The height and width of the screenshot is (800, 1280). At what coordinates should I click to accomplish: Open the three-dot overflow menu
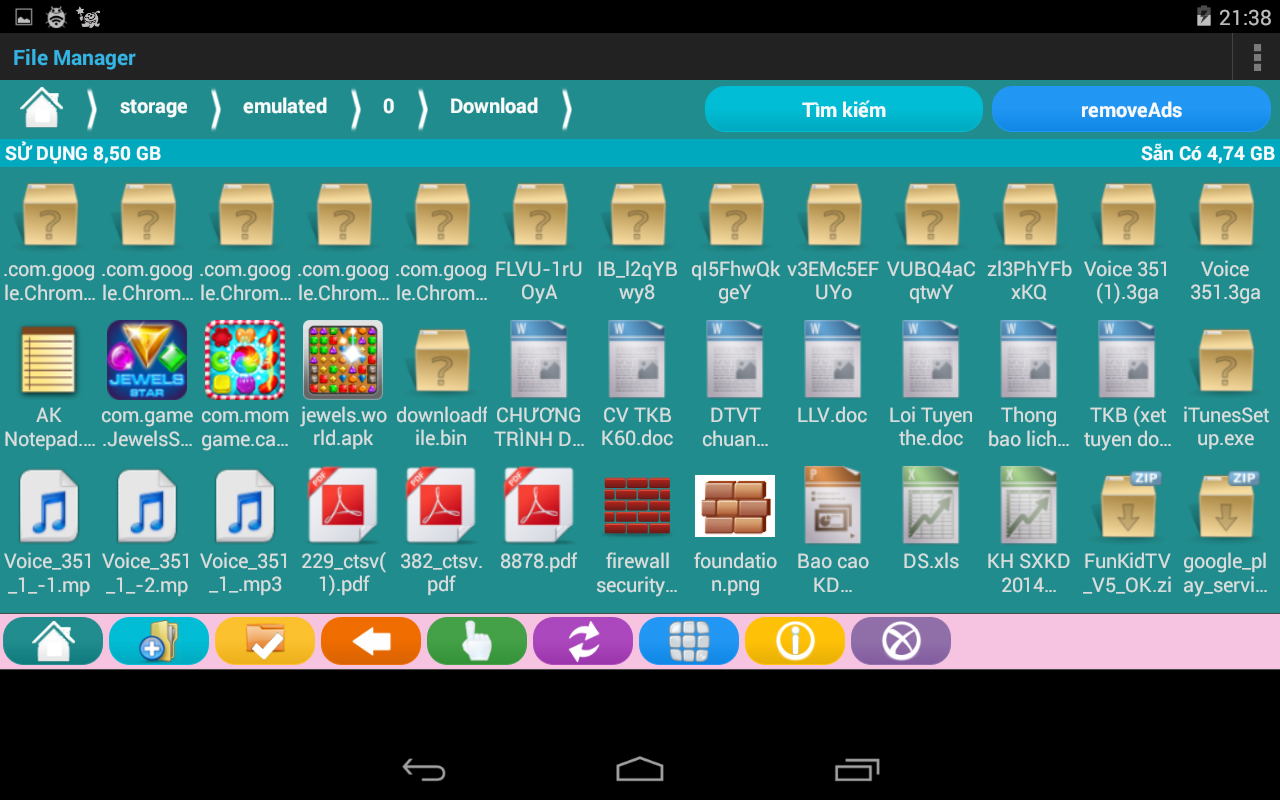[1257, 57]
